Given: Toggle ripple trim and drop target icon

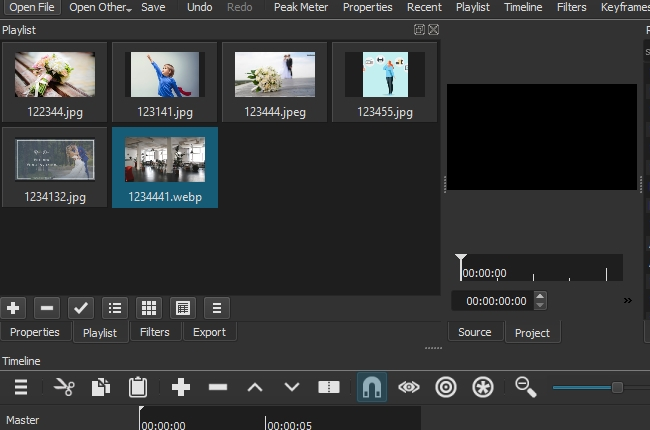Looking at the screenshot, I should [446, 387].
